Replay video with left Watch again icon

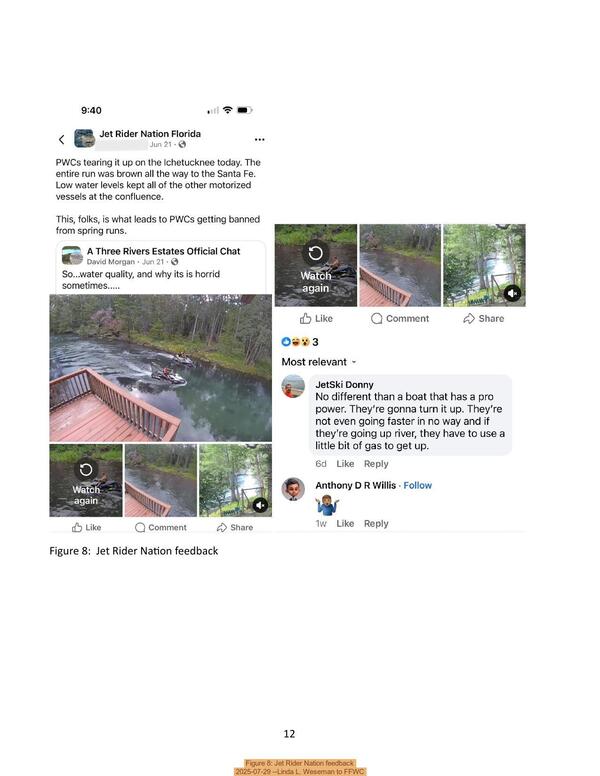click(x=86, y=469)
